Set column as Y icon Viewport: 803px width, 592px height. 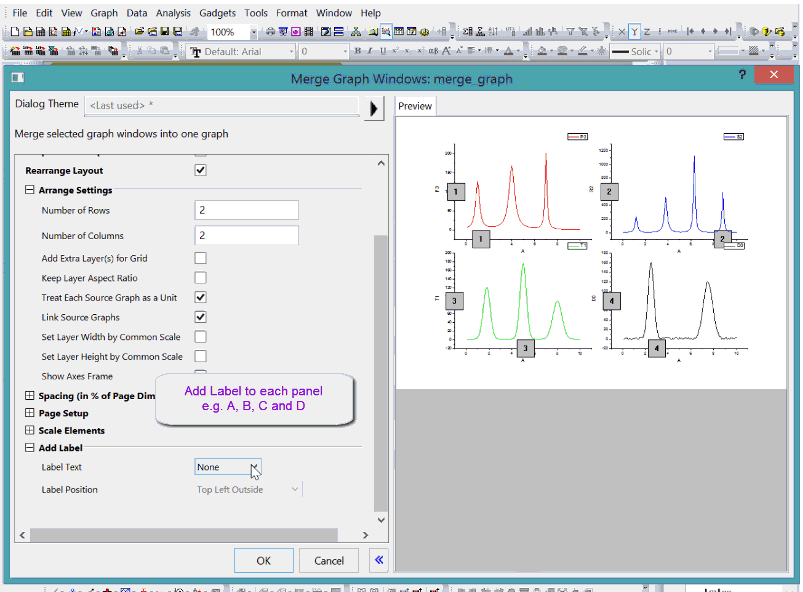[634, 32]
